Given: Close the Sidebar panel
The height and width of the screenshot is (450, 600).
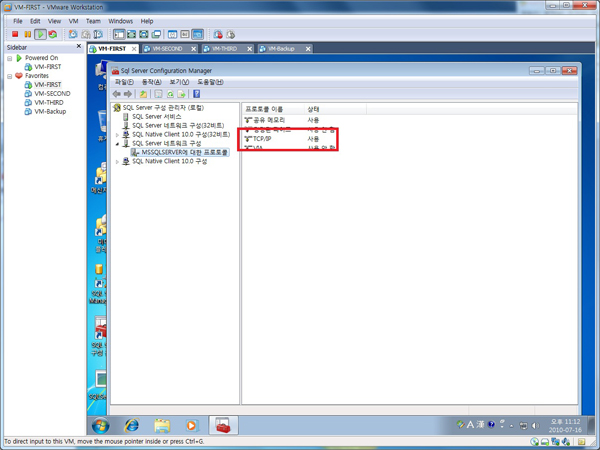Looking at the screenshot, I should pyautogui.click(x=79, y=46).
